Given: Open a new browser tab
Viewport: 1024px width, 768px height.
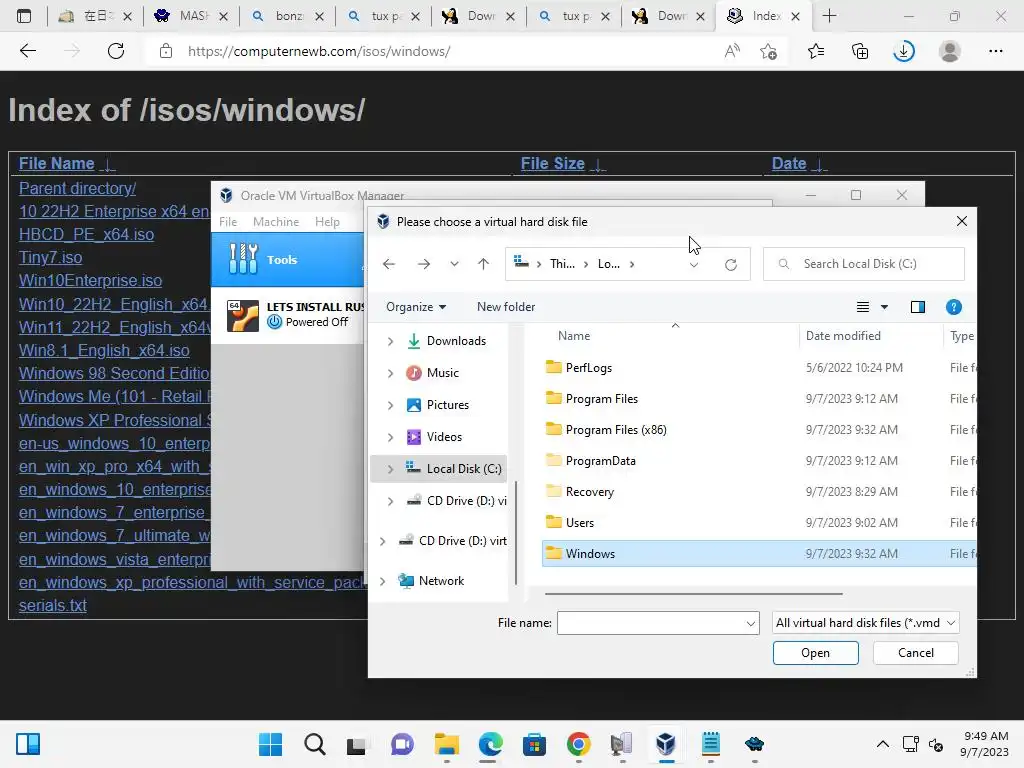Looking at the screenshot, I should click(x=829, y=16).
